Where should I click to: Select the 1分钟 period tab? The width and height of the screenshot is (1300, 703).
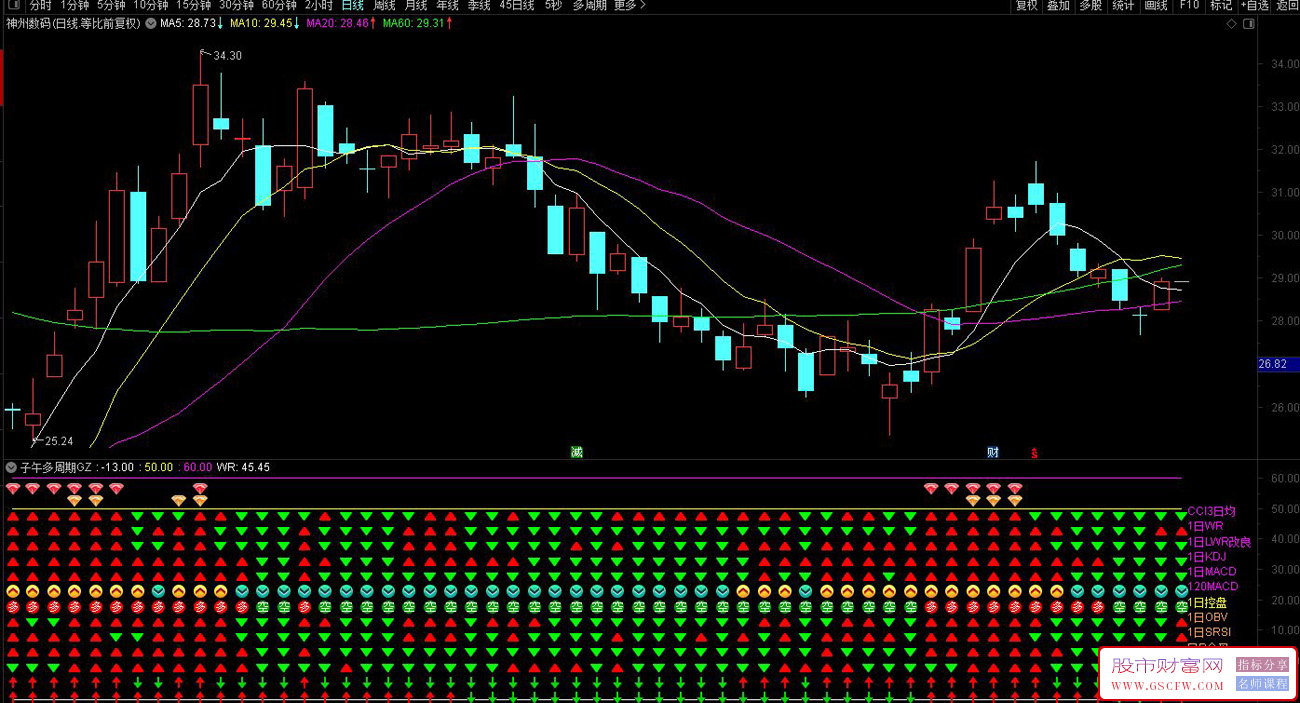[x=75, y=5]
